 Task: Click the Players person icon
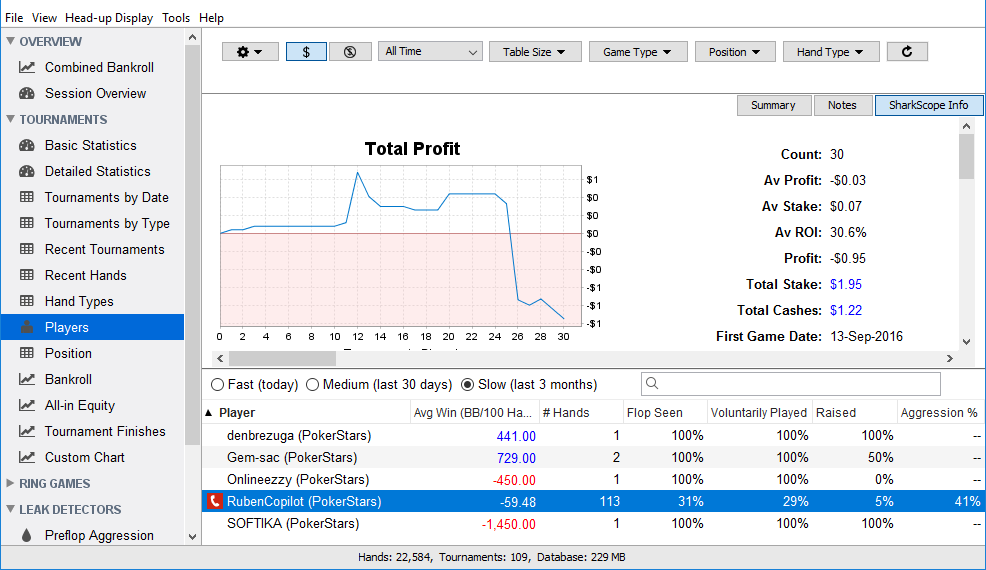27,327
